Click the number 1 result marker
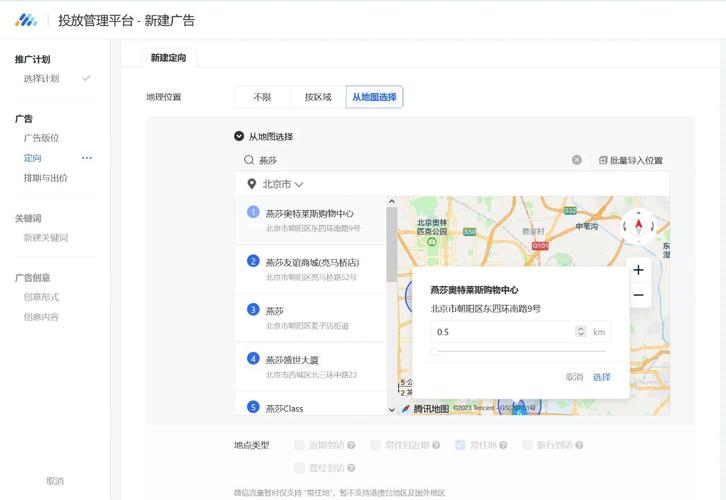Image resolution: width=726 pixels, height=500 pixels. (253, 212)
